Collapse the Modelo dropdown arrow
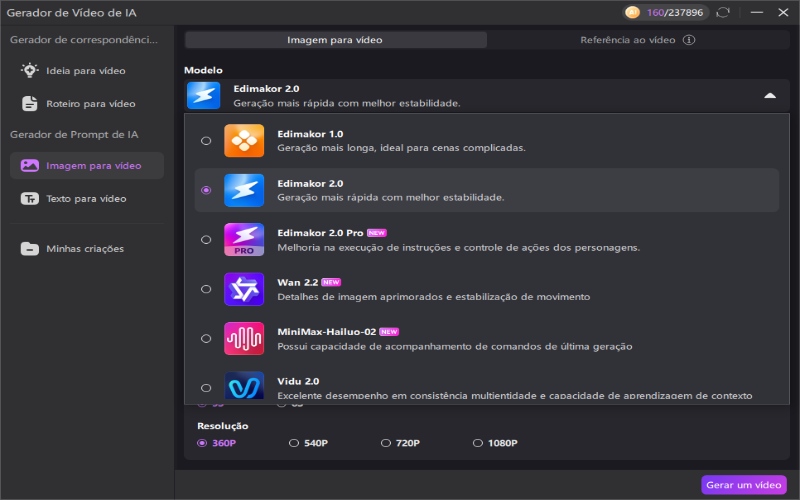The height and width of the screenshot is (500, 800). click(x=769, y=95)
